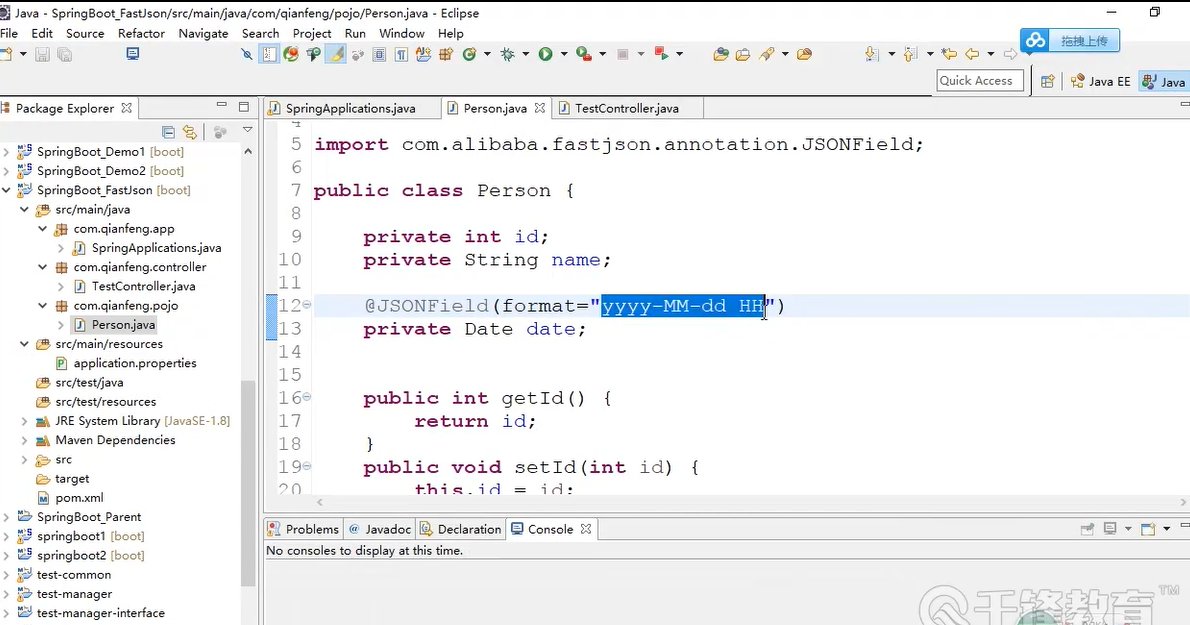The height and width of the screenshot is (625, 1190).
Task: Click the target folder in explorer
Action: [72, 479]
